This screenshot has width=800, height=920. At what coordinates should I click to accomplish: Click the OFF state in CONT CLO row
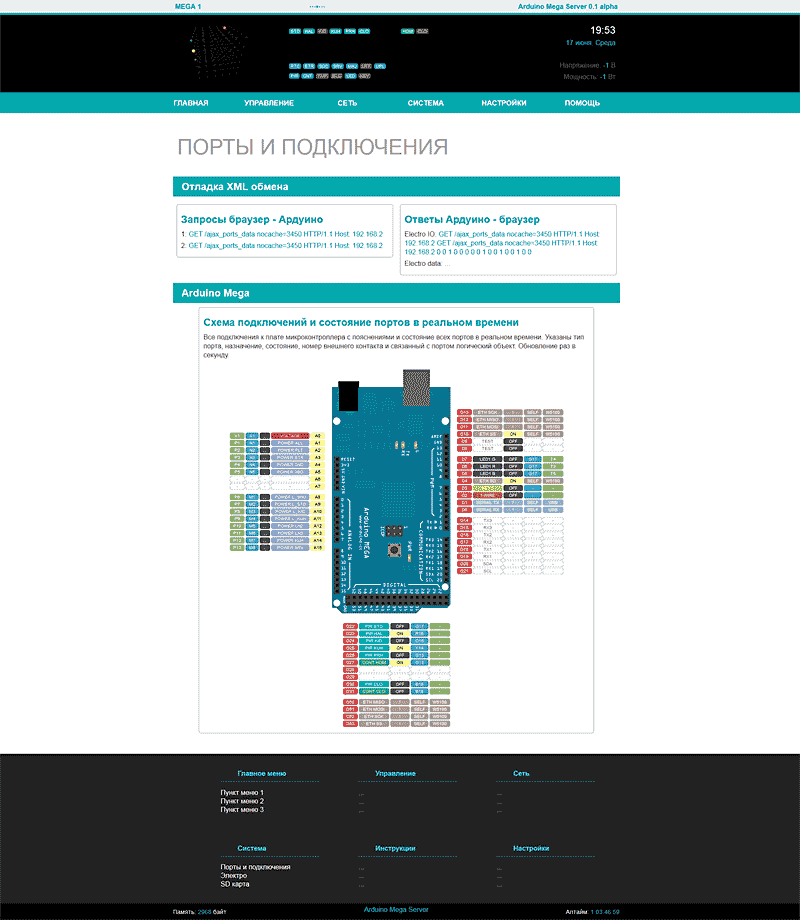400,691
